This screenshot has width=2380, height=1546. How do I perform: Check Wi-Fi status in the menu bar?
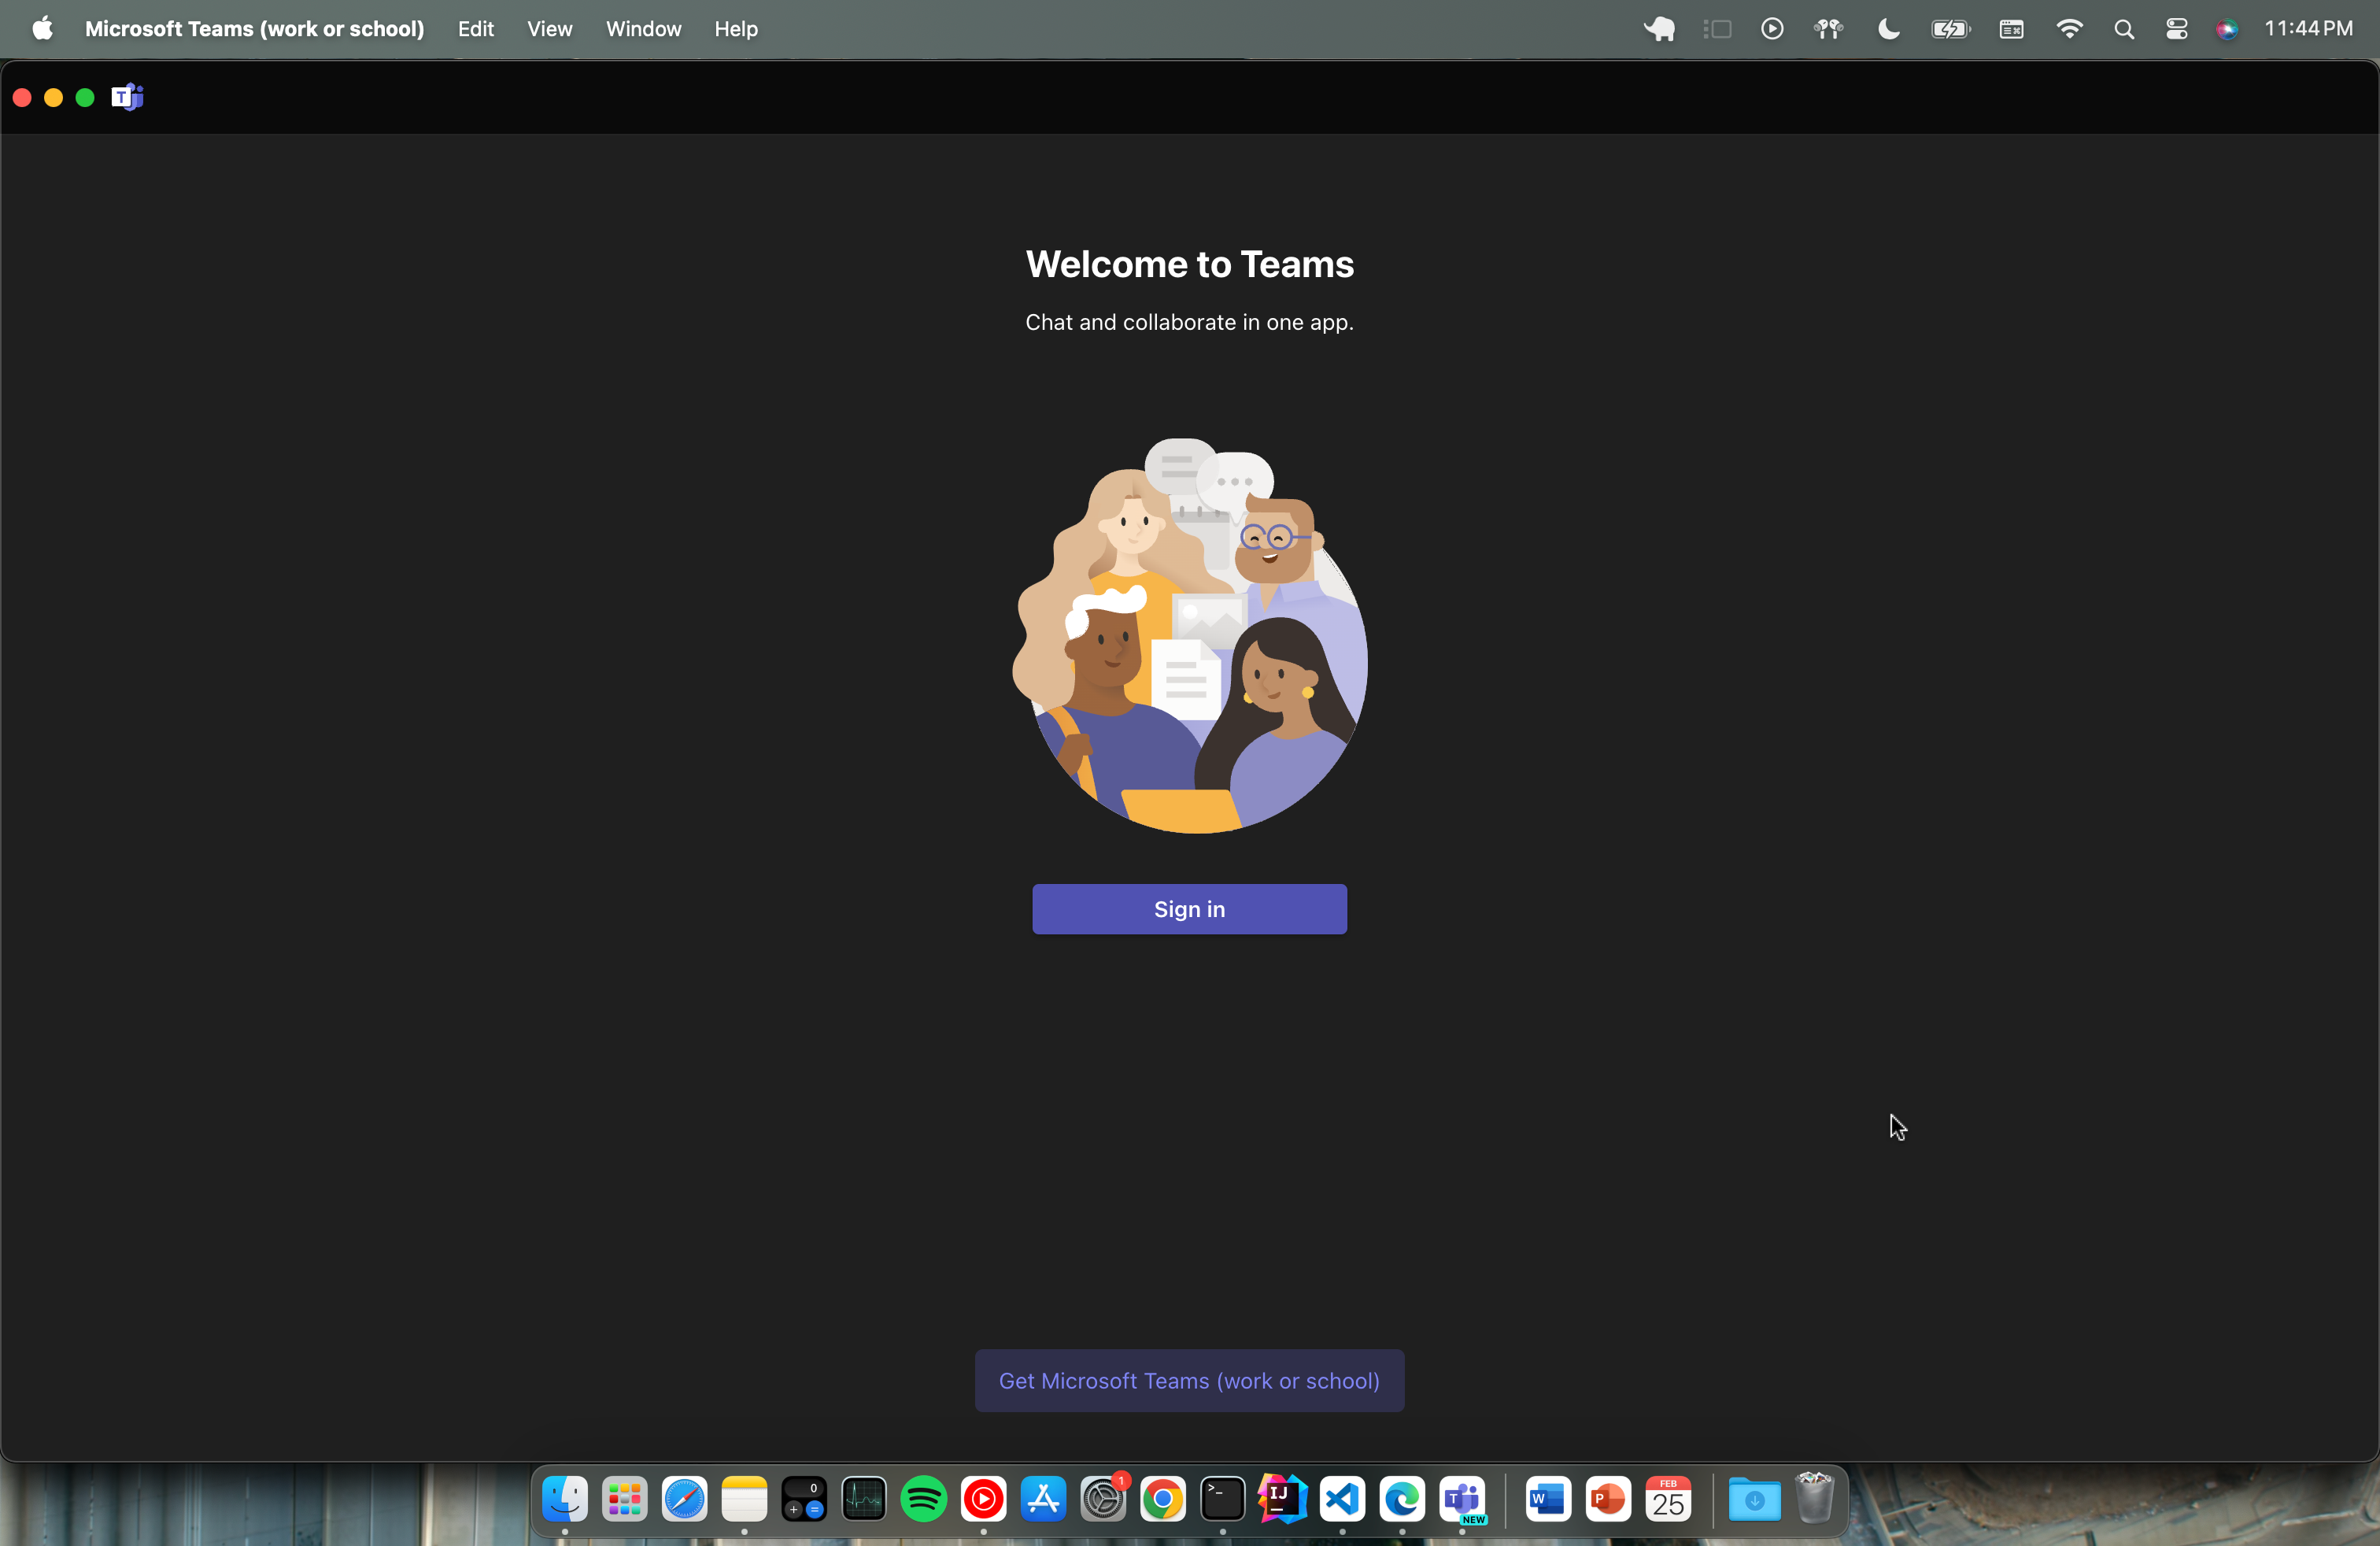[2069, 28]
